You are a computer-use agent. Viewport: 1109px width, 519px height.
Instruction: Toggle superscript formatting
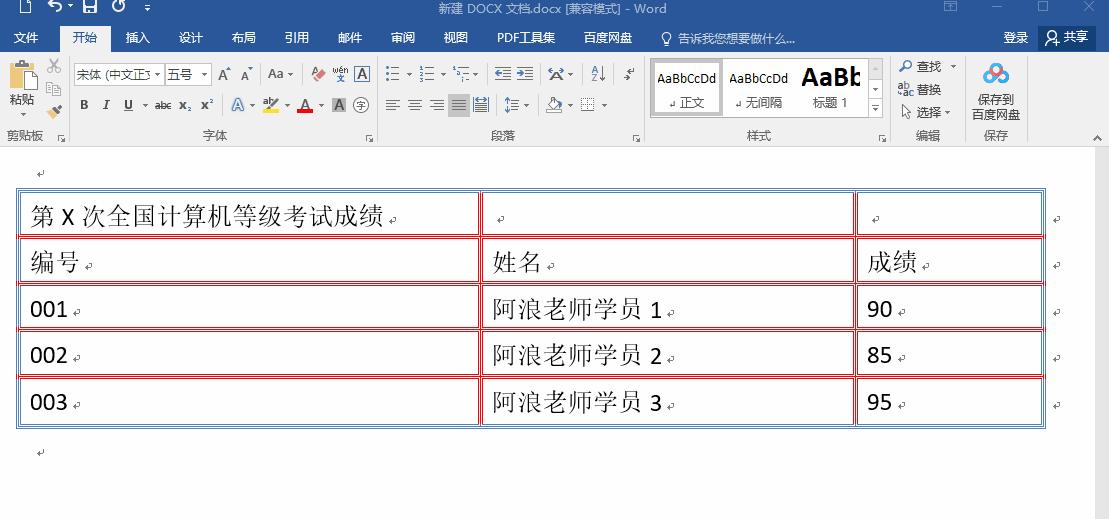tap(207, 105)
